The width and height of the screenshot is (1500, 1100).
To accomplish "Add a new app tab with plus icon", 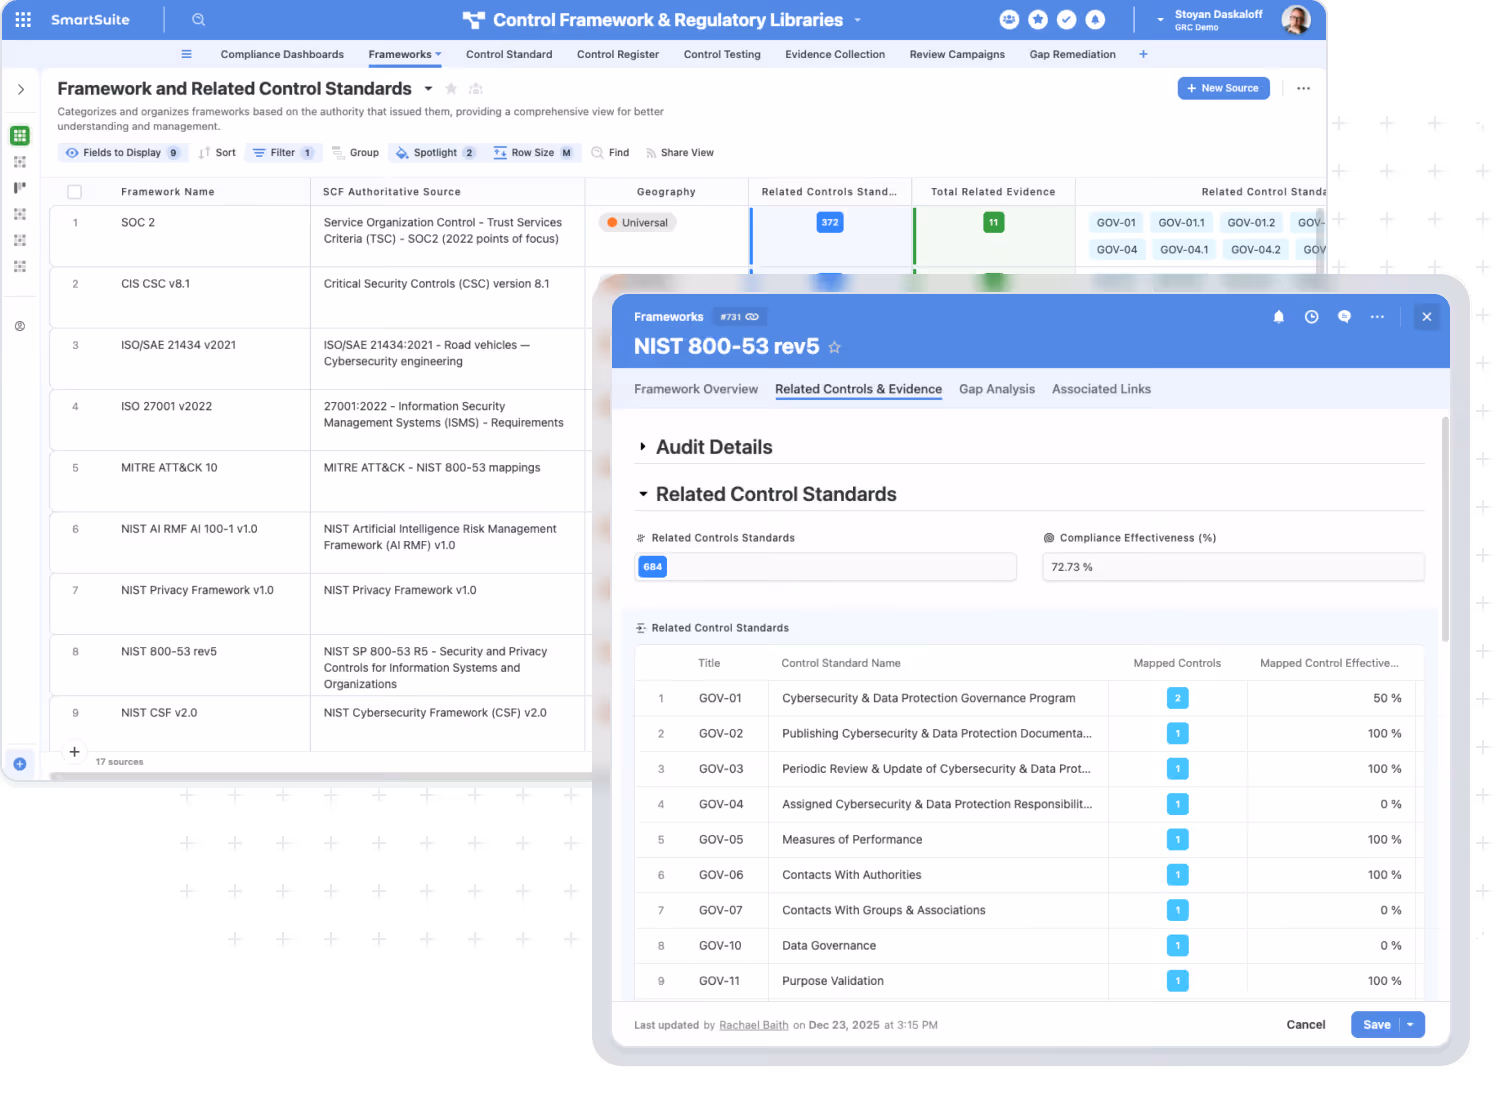I will pos(1143,54).
